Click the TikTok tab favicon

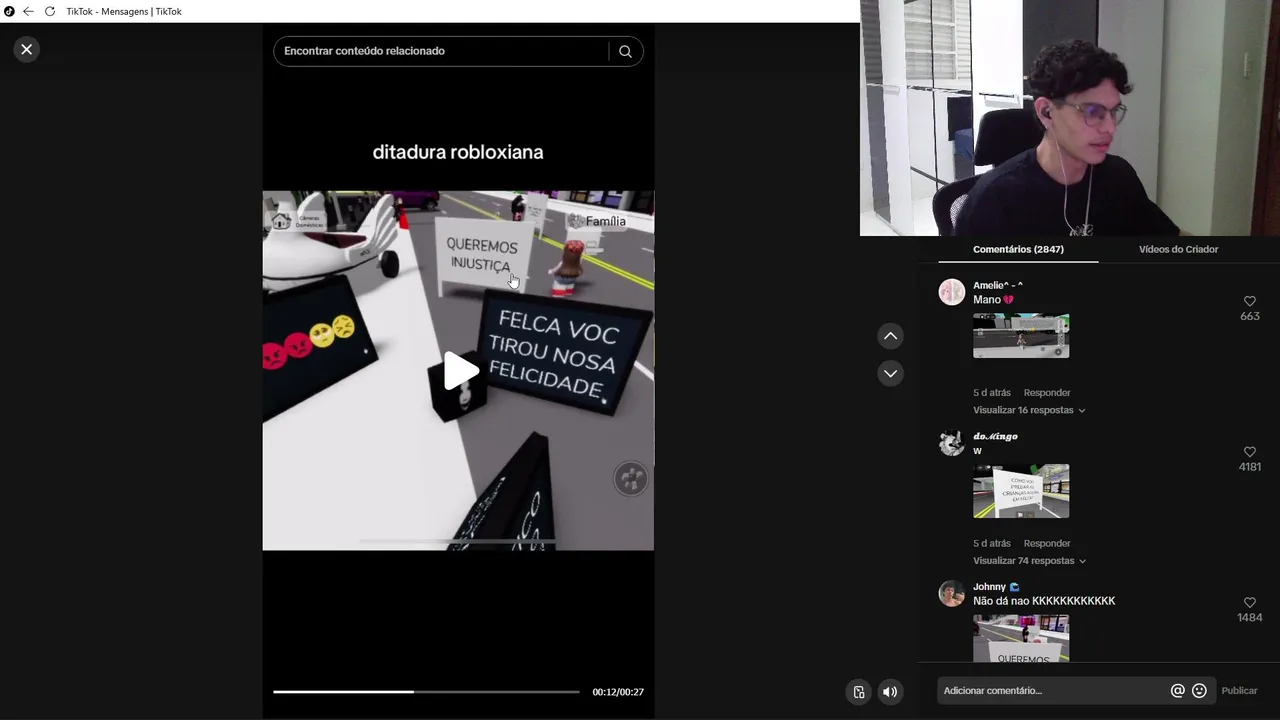[9, 11]
